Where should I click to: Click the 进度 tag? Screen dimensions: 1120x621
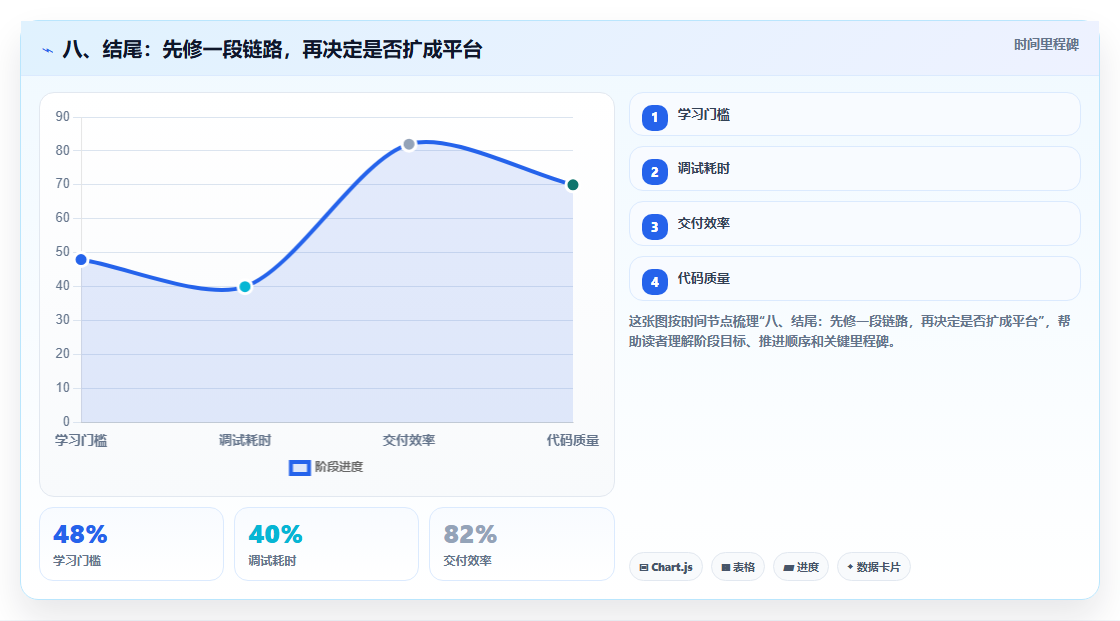(801, 567)
